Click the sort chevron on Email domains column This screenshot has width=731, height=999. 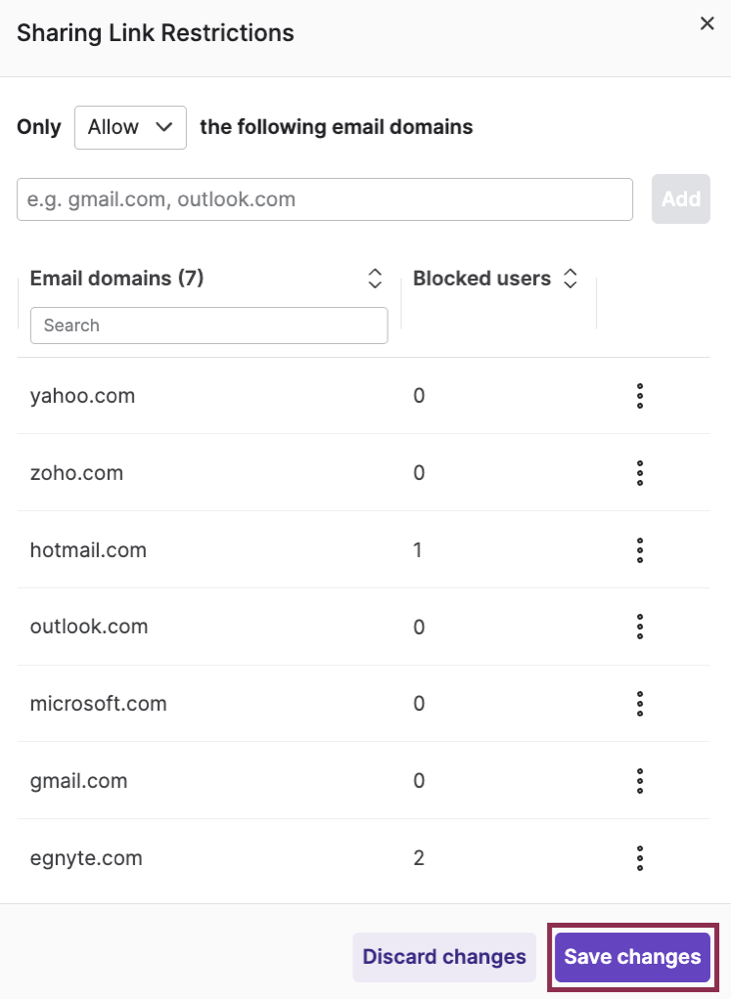(x=374, y=278)
